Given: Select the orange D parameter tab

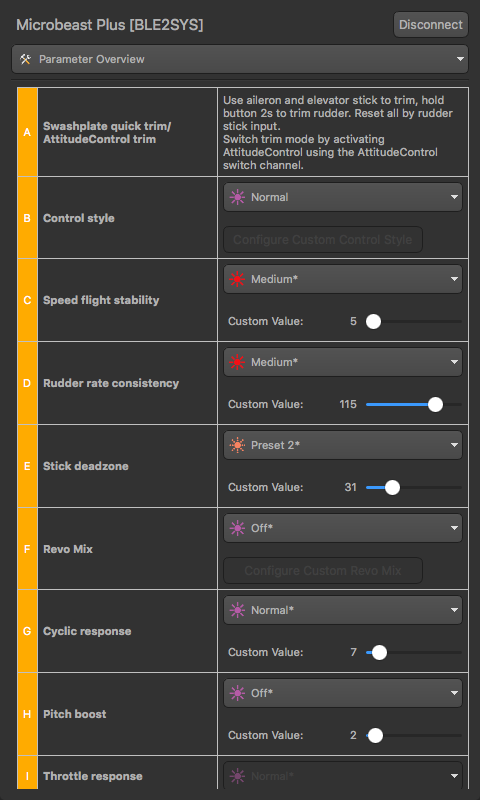Looking at the screenshot, I should [28, 383].
